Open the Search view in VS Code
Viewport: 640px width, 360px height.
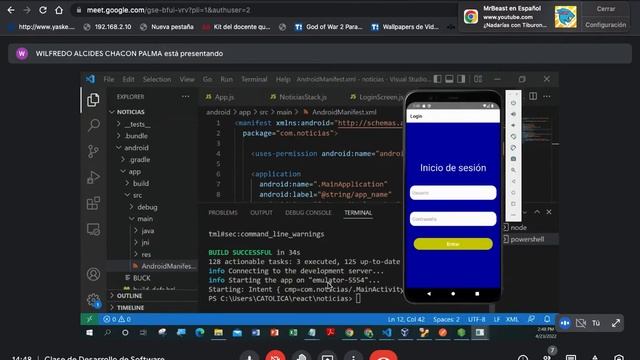(93, 125)
